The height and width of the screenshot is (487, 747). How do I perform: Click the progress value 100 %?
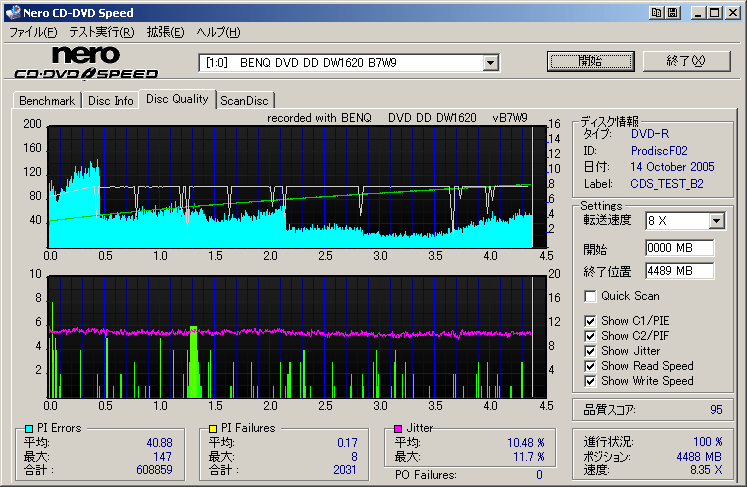[x=708, y=442]
